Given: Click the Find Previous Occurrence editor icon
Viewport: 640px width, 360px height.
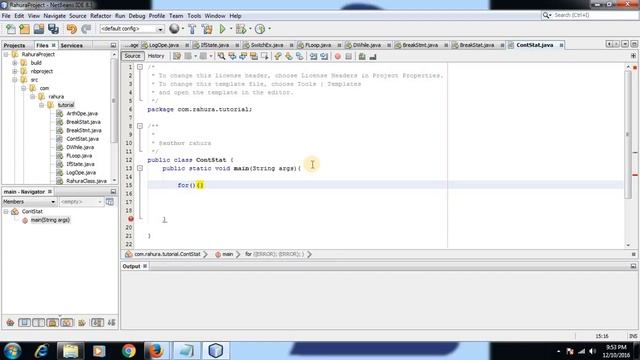Looking at the screenshot, I should click(x=232, y=56).
